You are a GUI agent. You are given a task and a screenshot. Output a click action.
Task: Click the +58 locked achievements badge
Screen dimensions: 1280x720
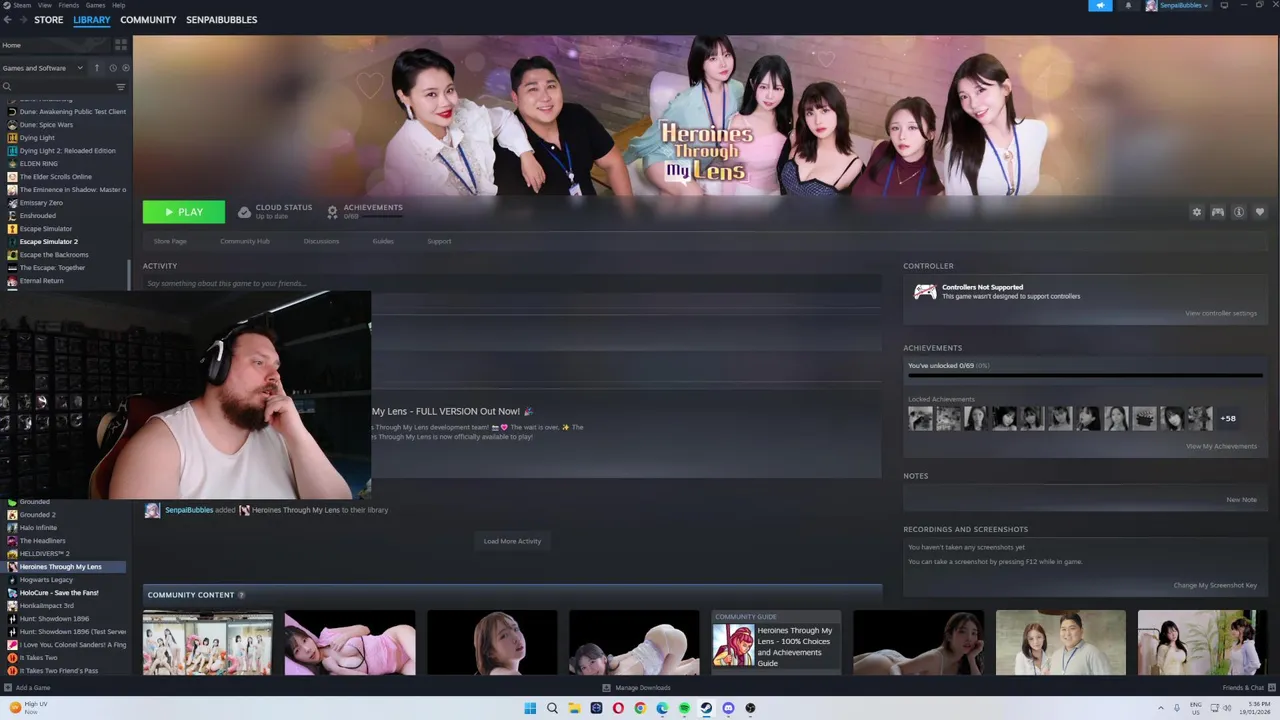pyautogui.click(x=1228, y=418)
